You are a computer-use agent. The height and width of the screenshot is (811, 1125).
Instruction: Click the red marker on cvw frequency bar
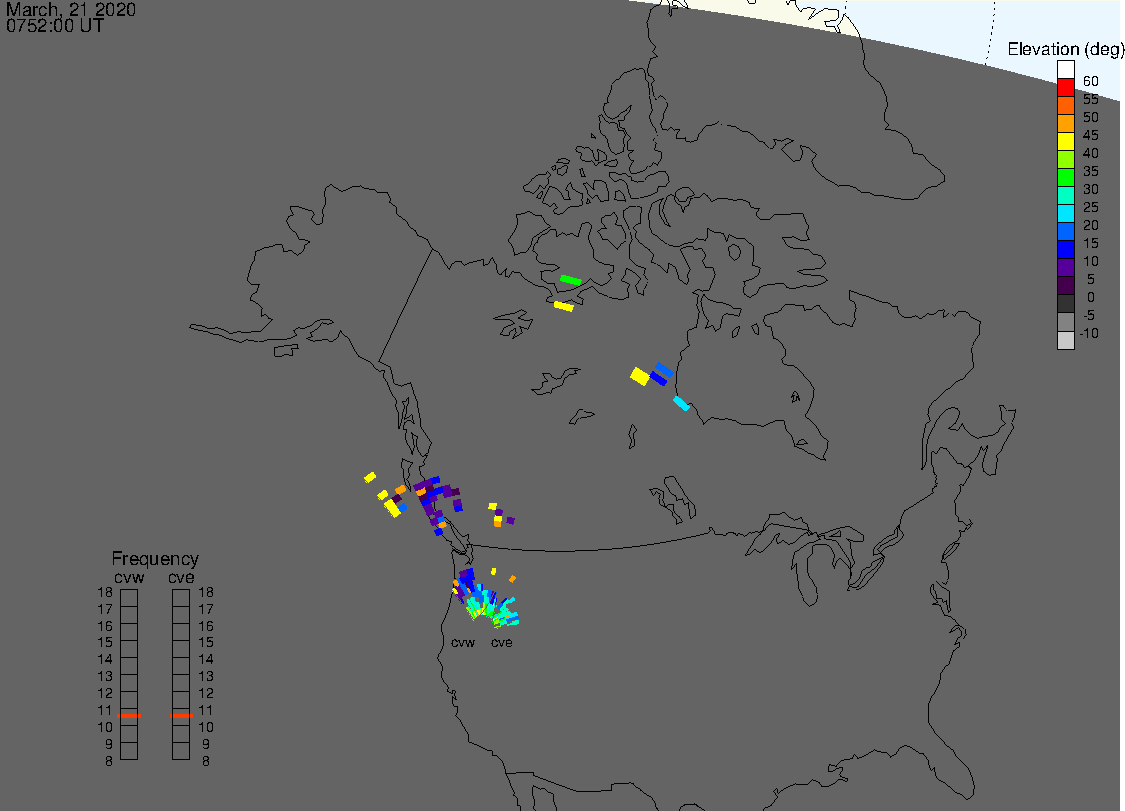point(129,716)
